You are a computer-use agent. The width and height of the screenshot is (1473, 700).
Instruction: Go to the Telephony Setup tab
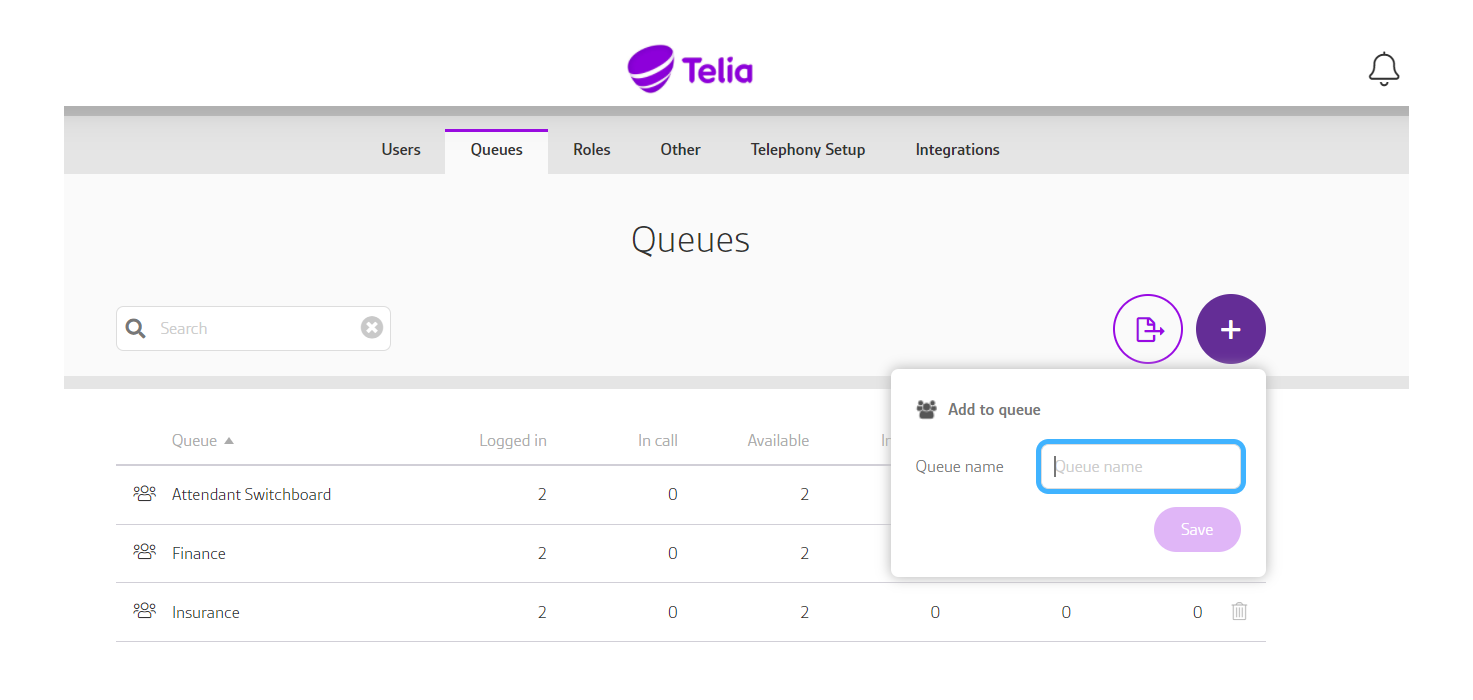tap(808, 150)
